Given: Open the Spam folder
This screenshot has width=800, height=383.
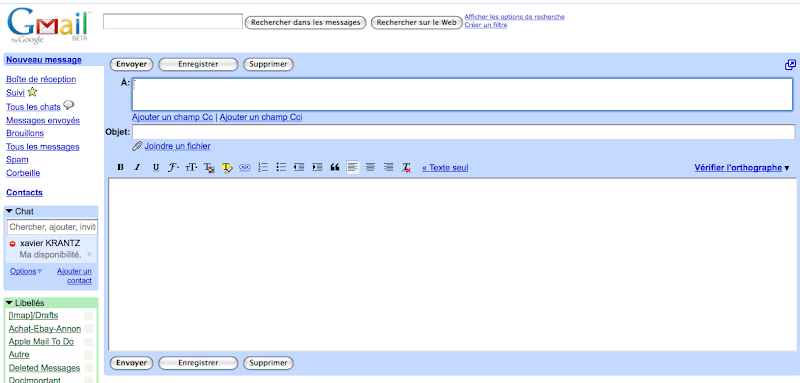Looking at the screenshot, I should 17,160.
